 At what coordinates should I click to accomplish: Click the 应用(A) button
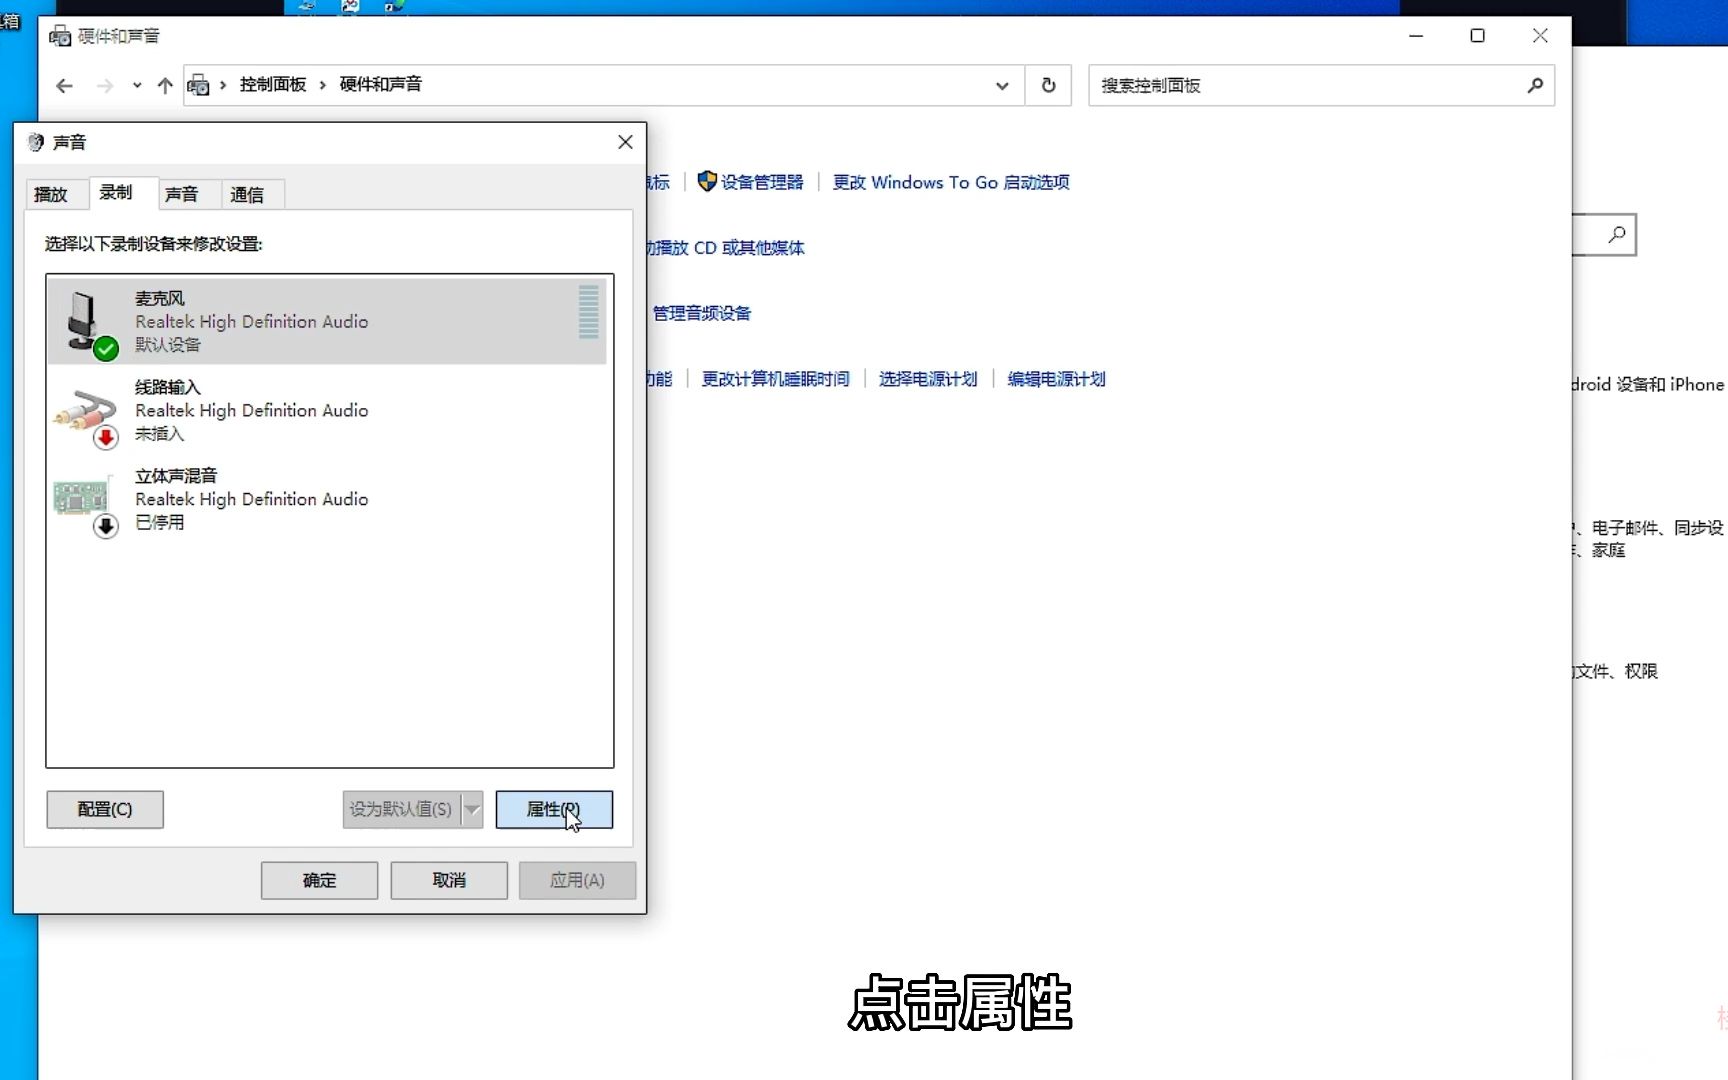[577, 880]
